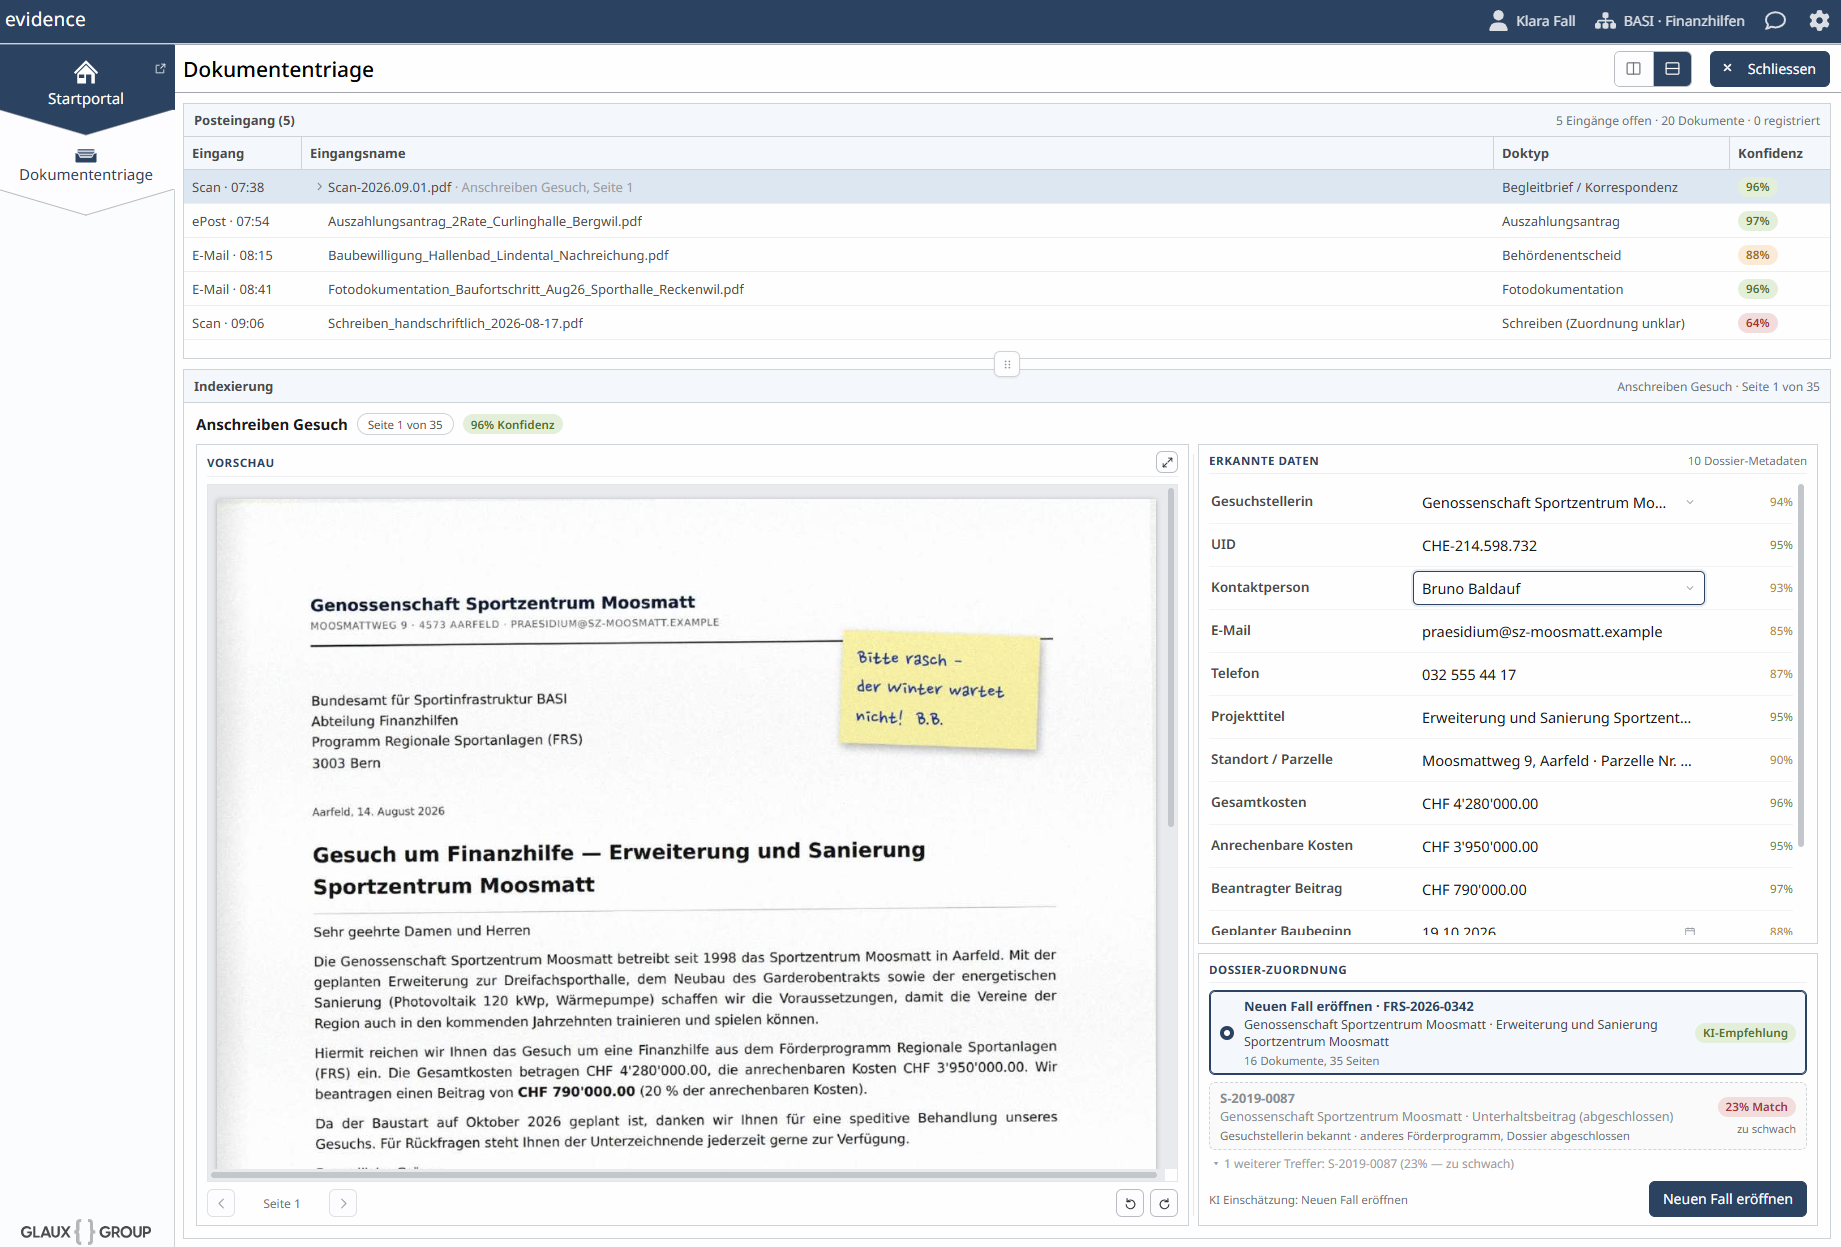Rotate the preview clockwise
This screenshot has height=1247, width=1841.
point(1164,1203)
